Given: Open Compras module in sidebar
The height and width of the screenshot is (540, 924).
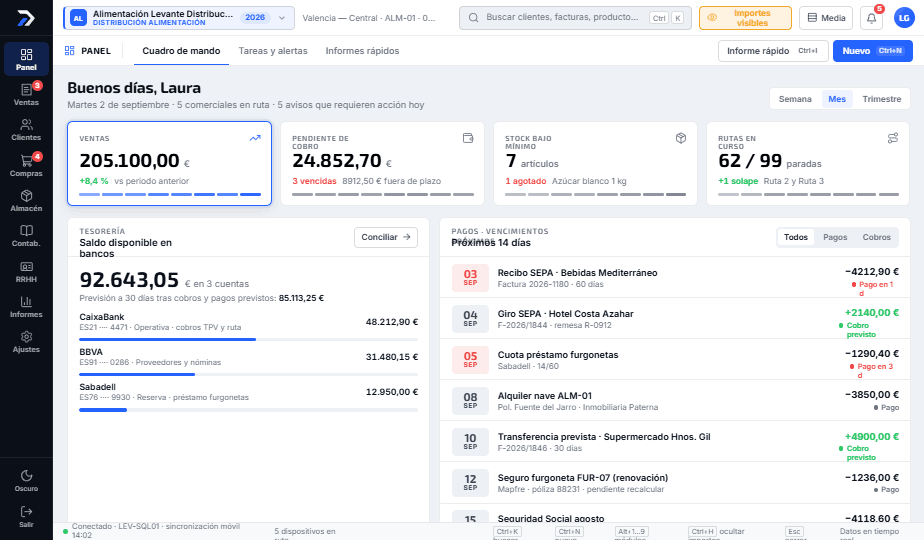Looking at the screenshot, I should coord(26,166).
